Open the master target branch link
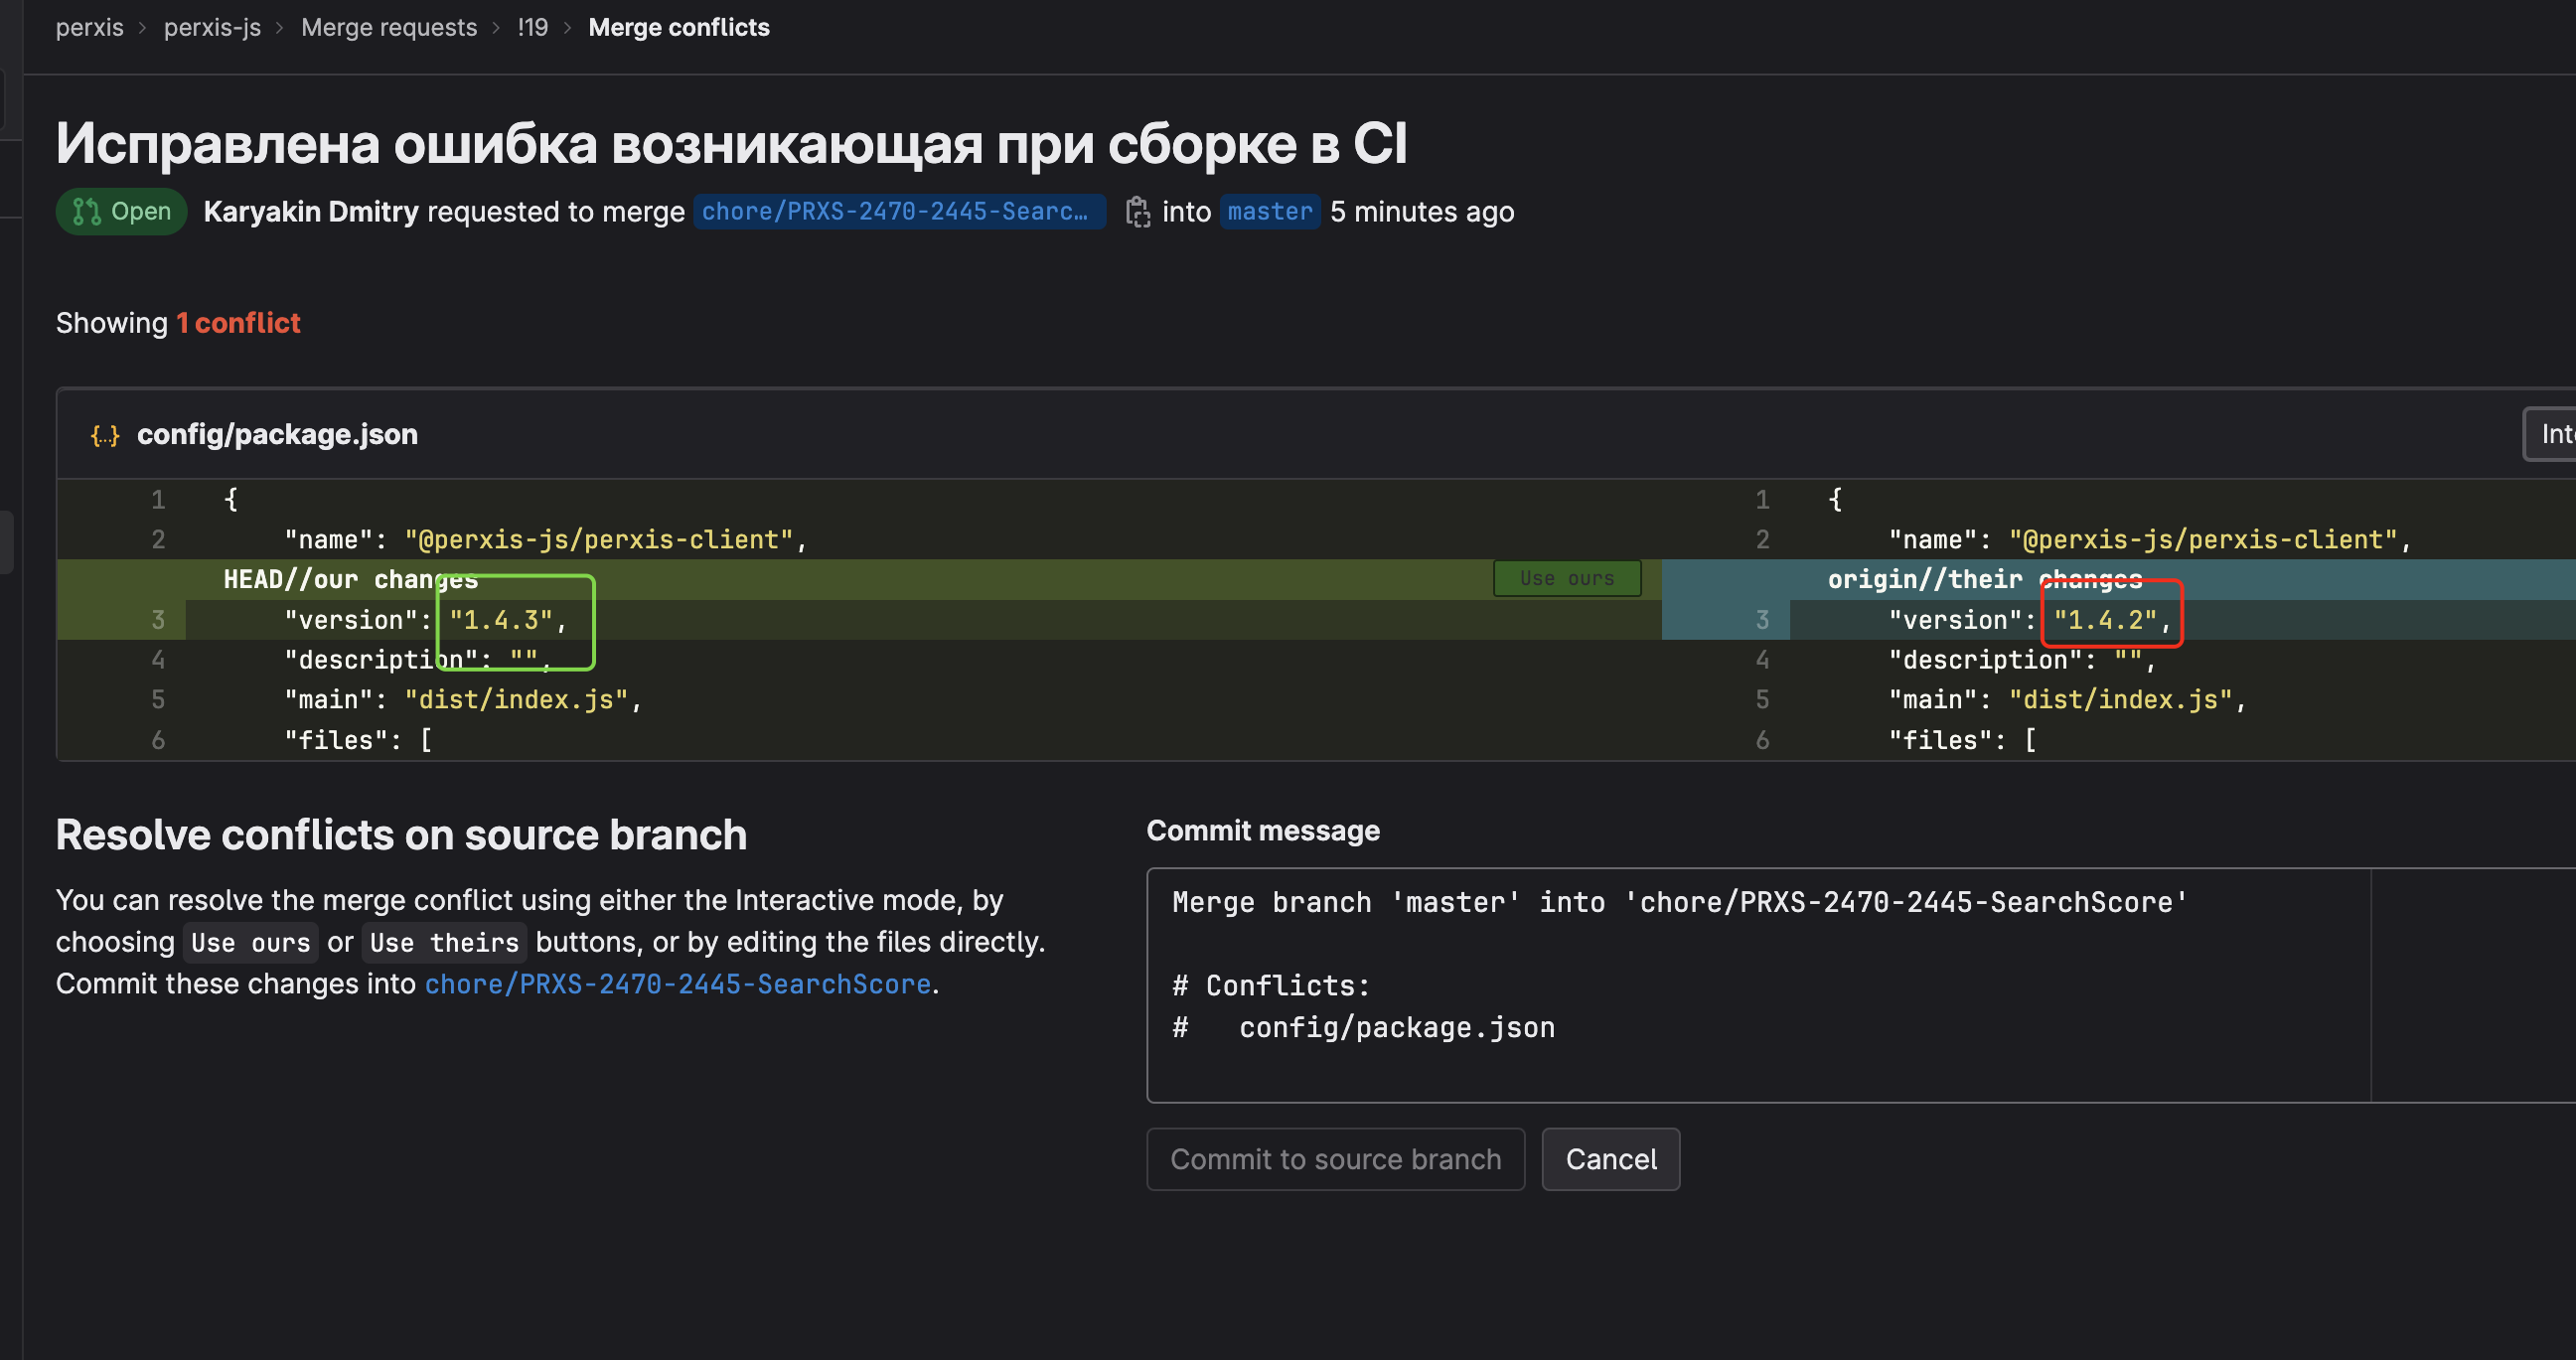Screen dimensions: 2576x1360 click(x=1270, y=212)
